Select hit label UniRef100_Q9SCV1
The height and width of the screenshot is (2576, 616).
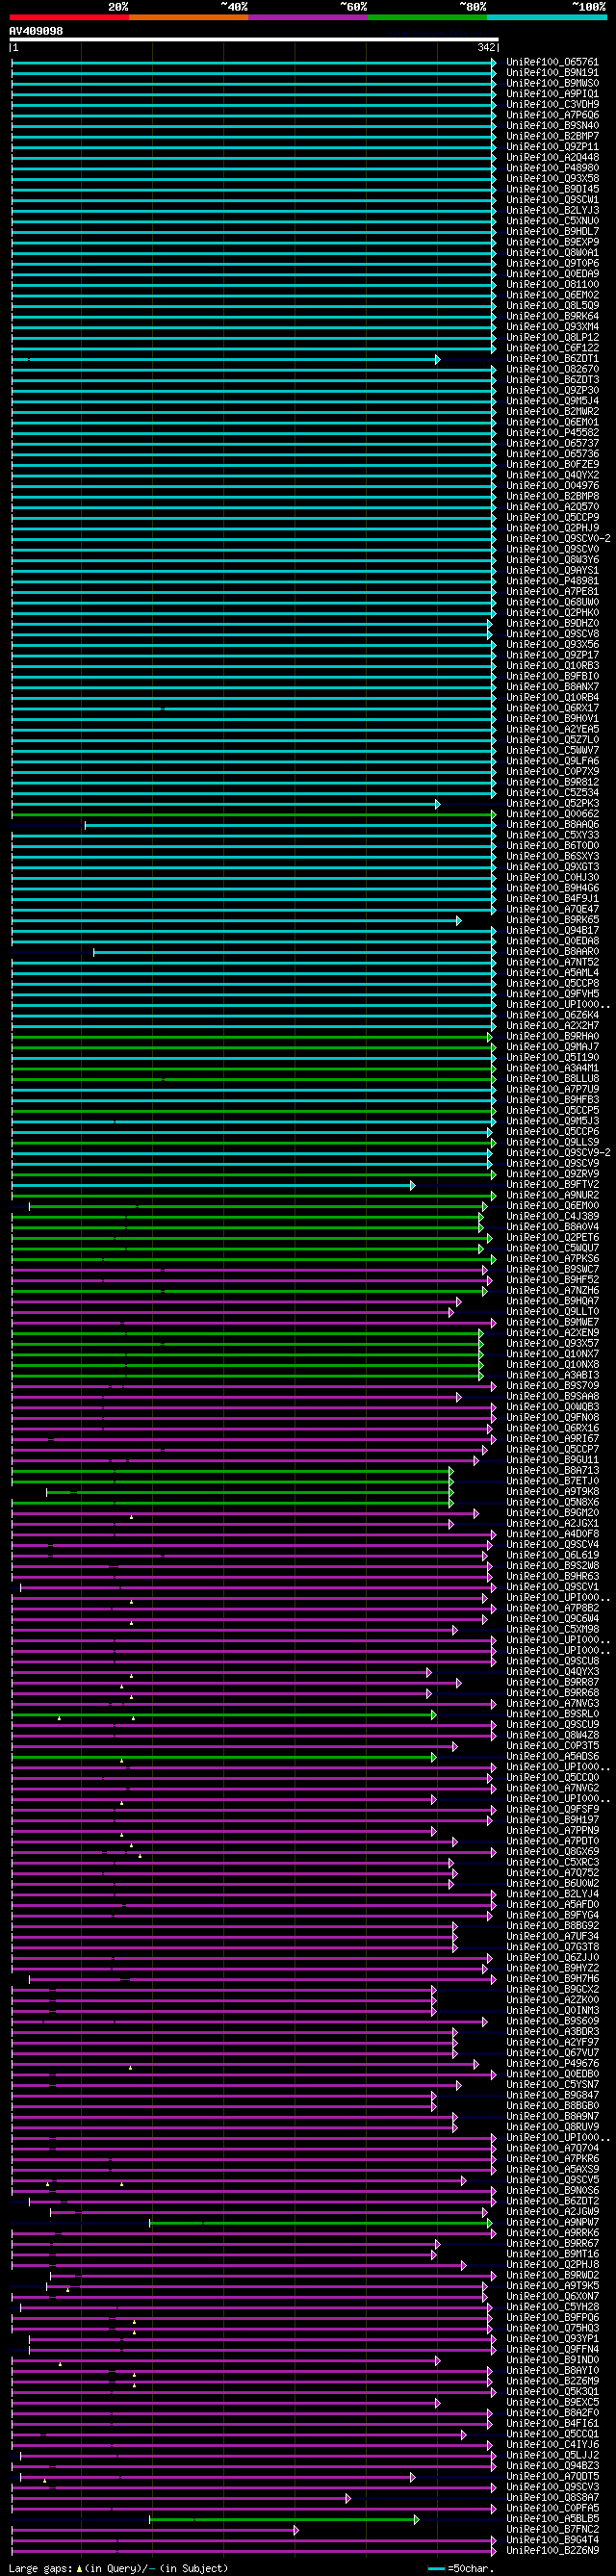(x=553, y=1588)
